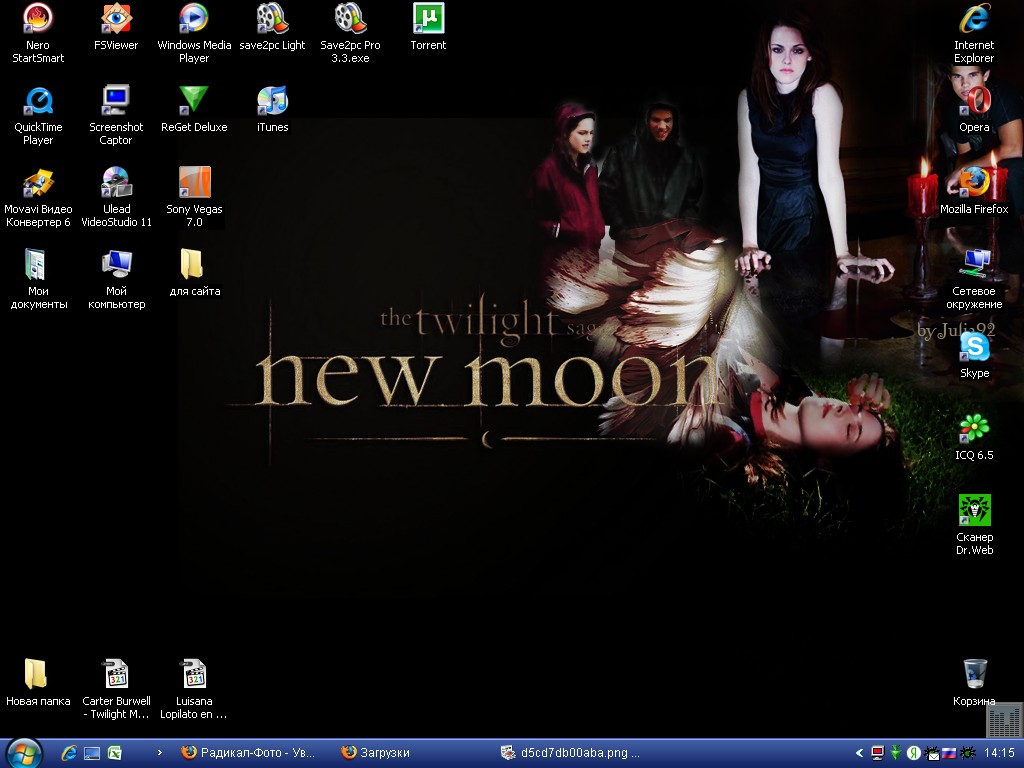Select the Sony Vegas 7.0 icon

point(194,197)
